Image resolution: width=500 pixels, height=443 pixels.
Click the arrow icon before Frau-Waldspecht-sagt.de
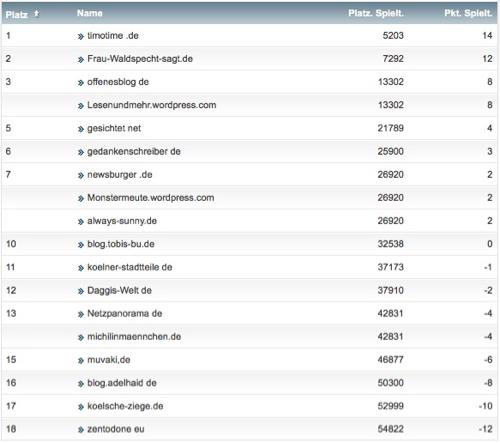pyautogui.click(x=81, y=60)
